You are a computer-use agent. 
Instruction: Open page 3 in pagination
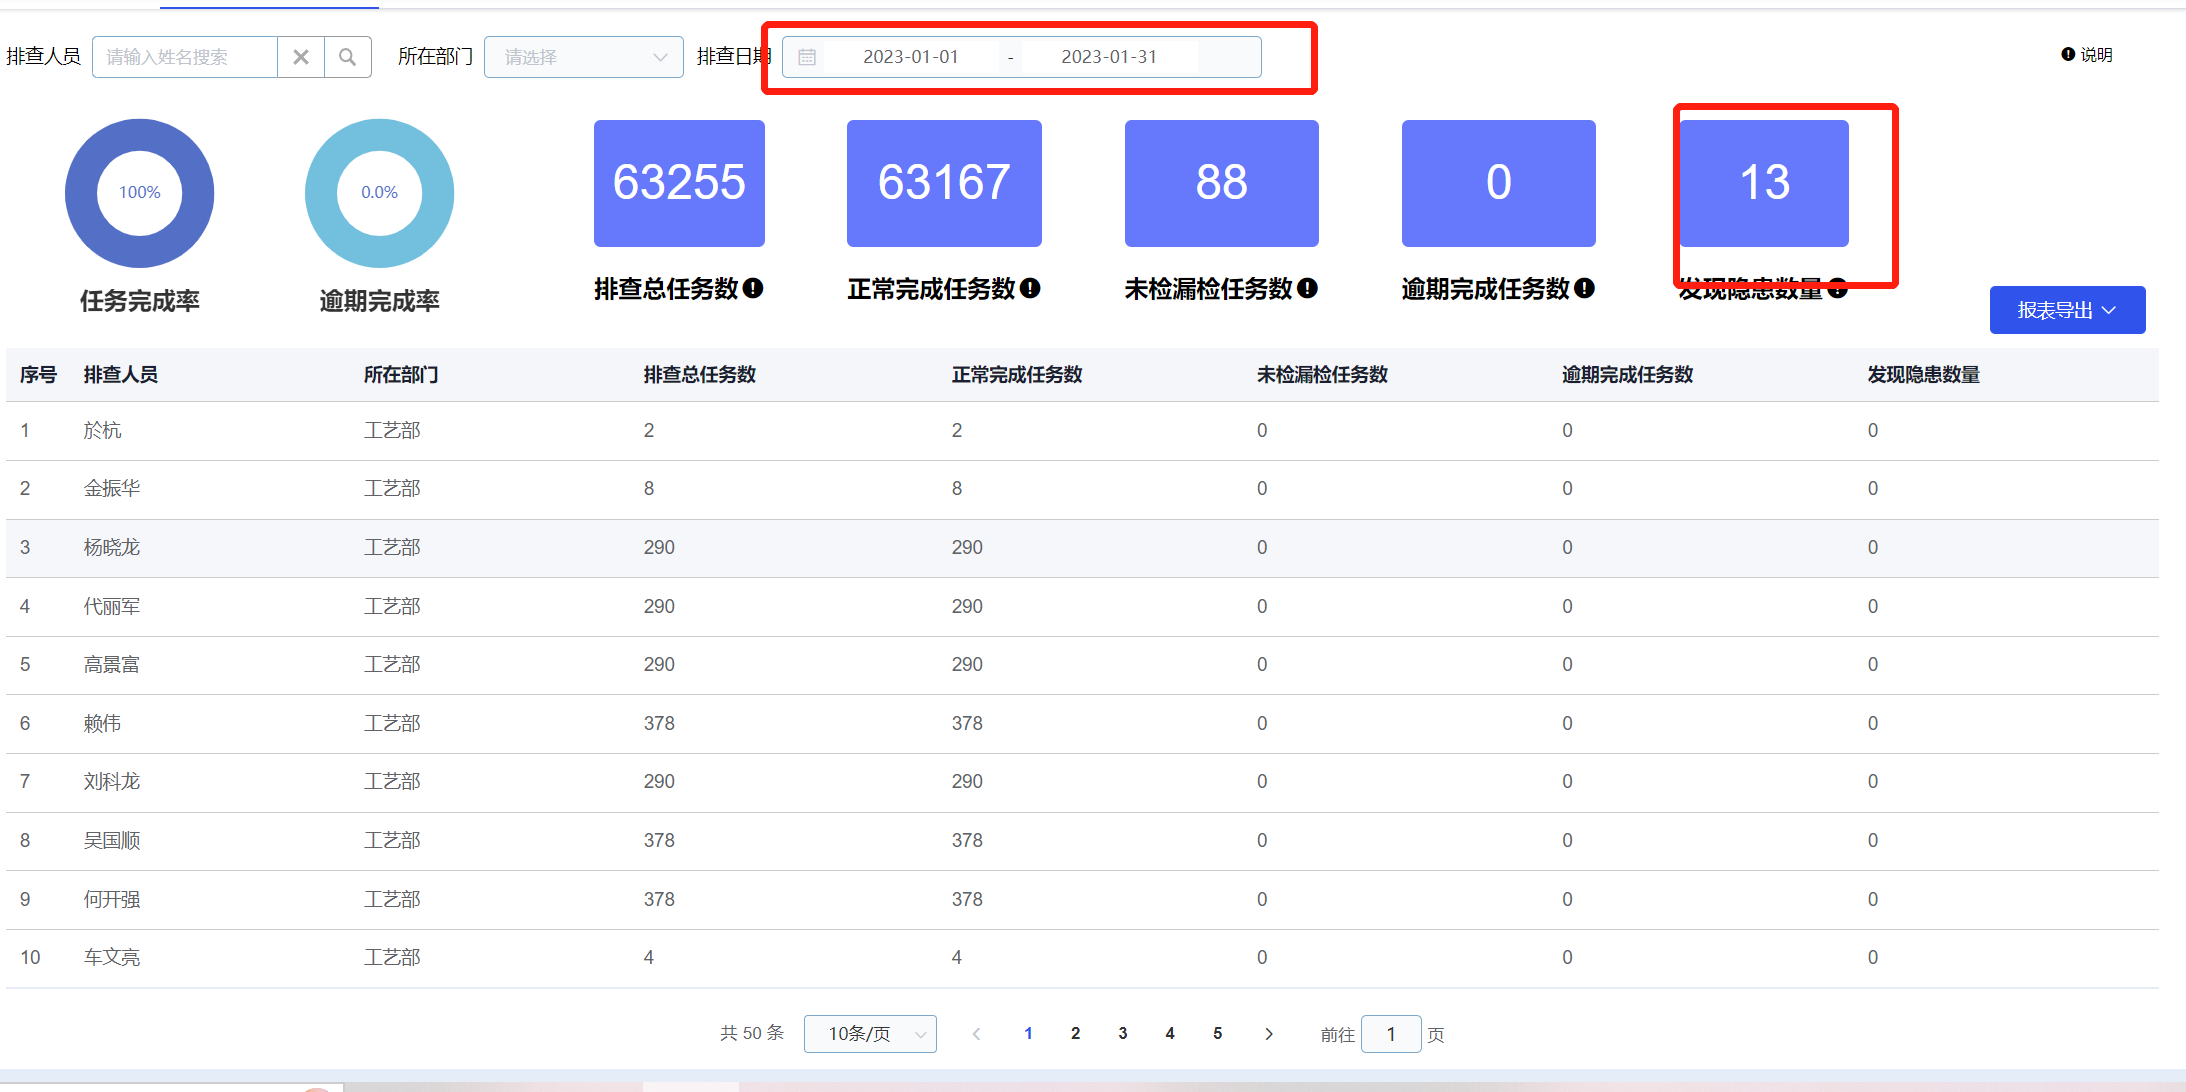pyautogui.click(x=1123, y=1034)
